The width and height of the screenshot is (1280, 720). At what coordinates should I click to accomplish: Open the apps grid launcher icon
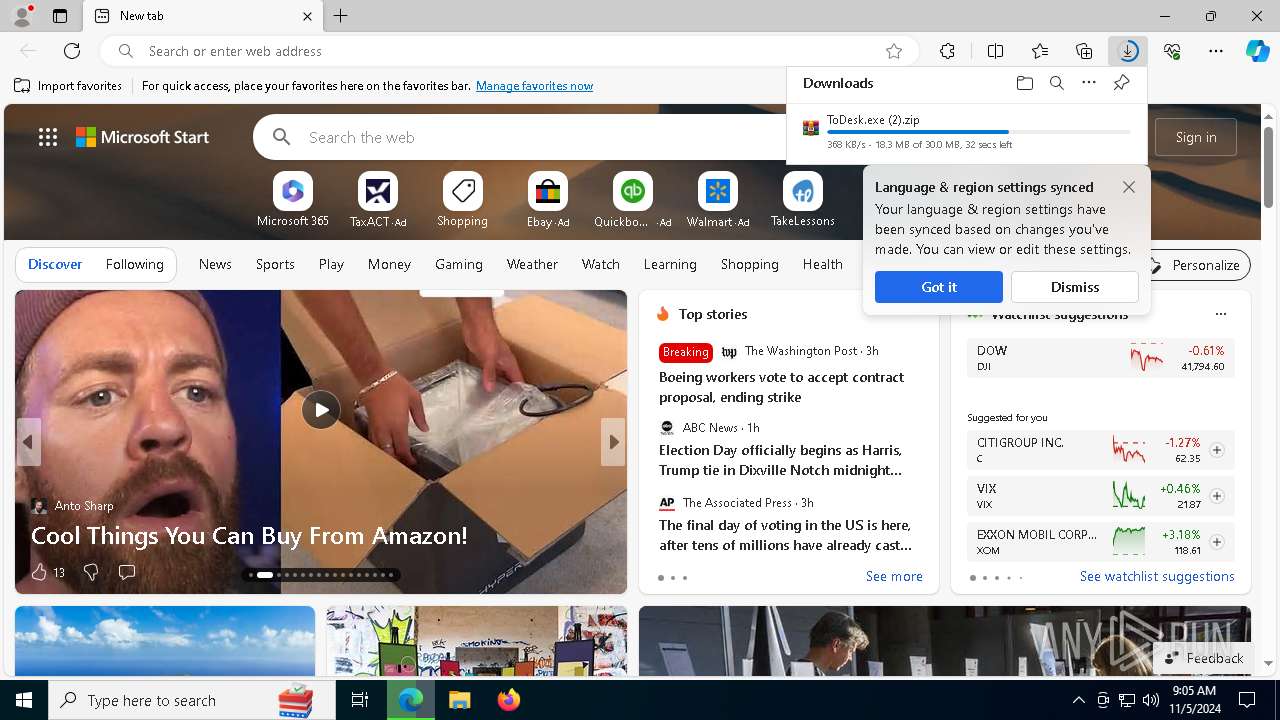tap(48, 138)
